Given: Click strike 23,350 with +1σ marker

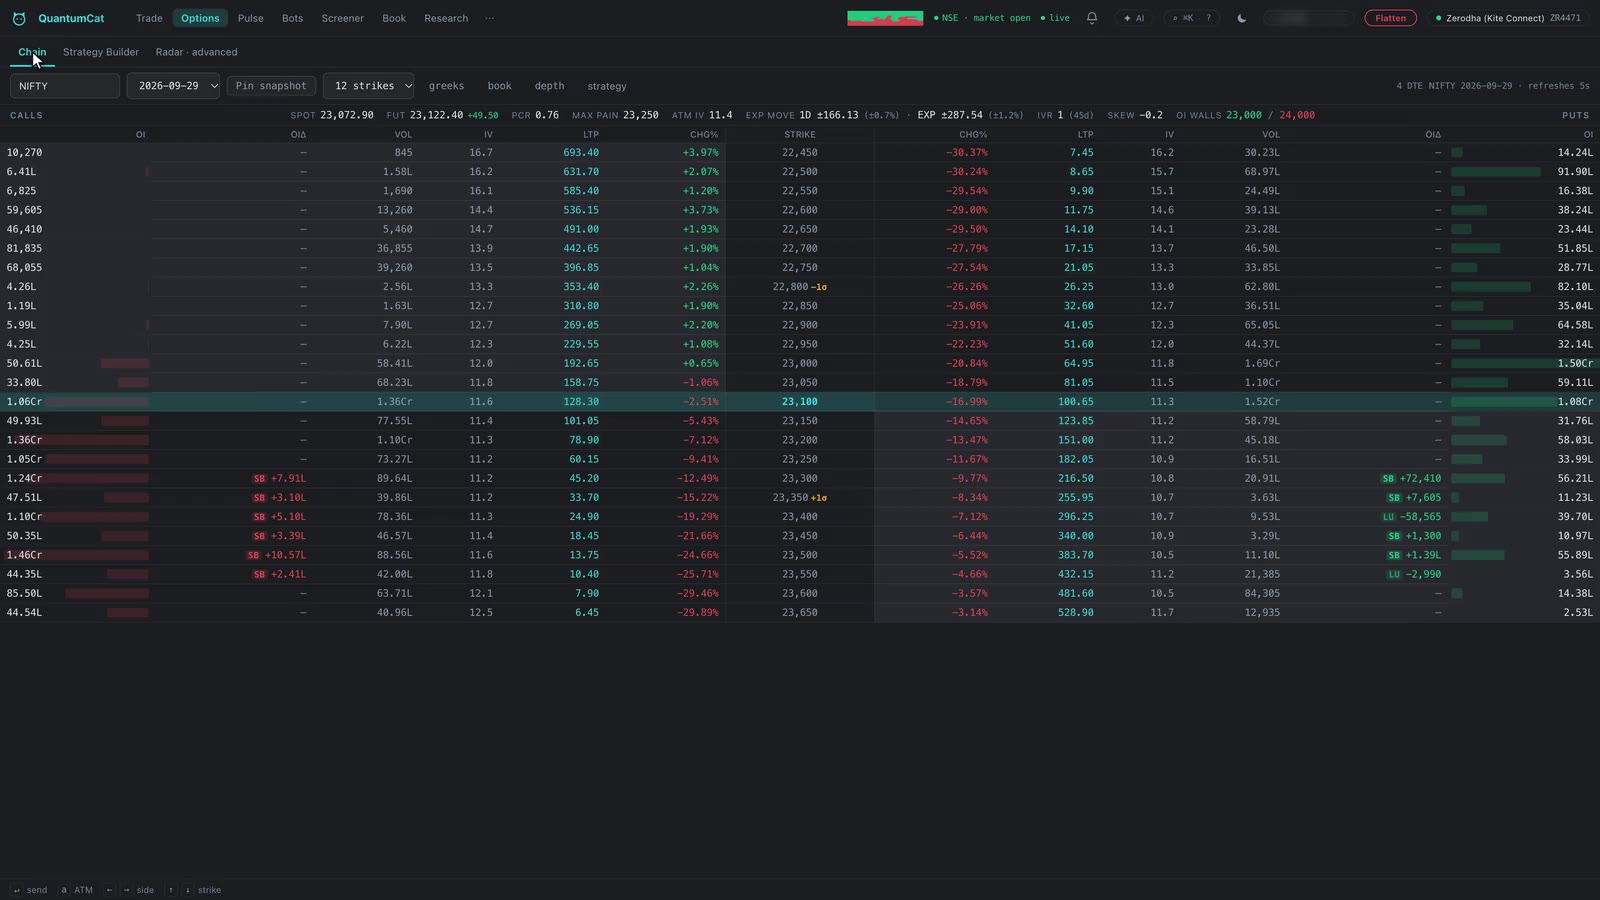Looking at the screenshot, I should [799, 498].
